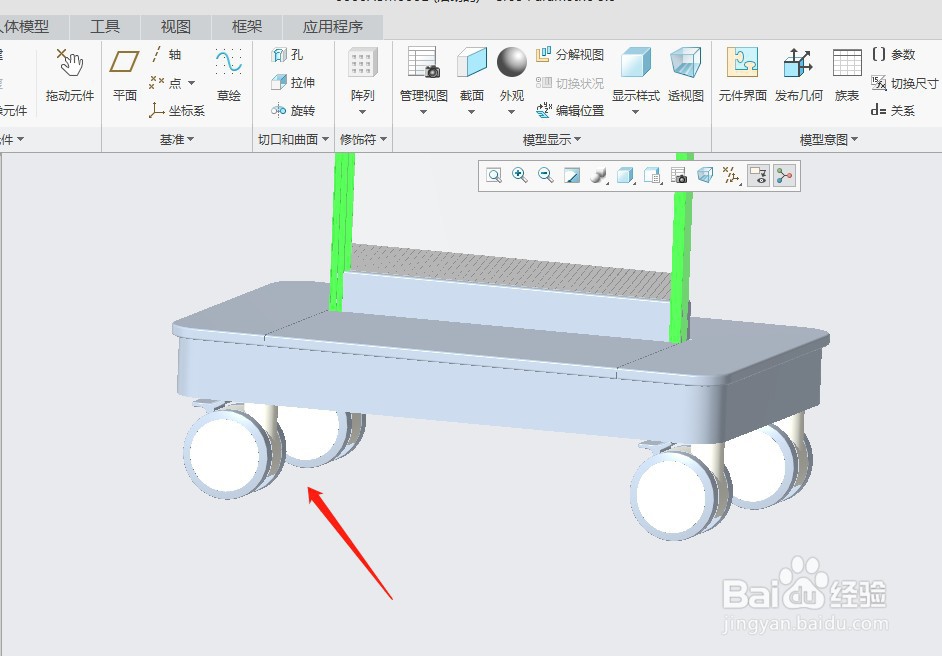Expand the 阵列 pattern dropdown arrow

pos(362,112)
